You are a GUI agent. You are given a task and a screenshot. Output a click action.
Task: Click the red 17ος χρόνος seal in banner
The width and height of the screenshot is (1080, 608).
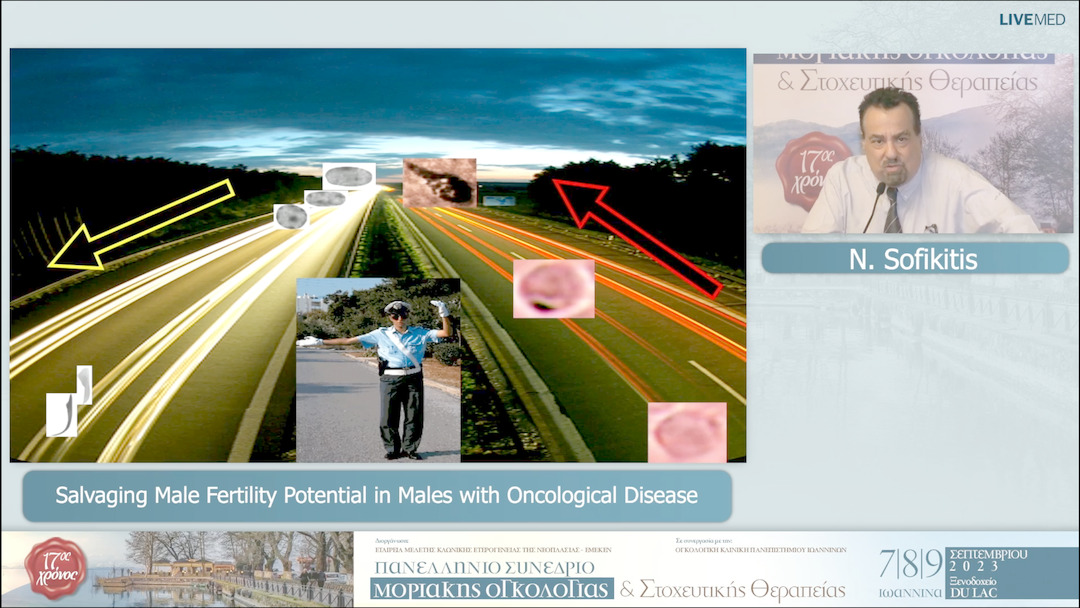click(55, 568)
